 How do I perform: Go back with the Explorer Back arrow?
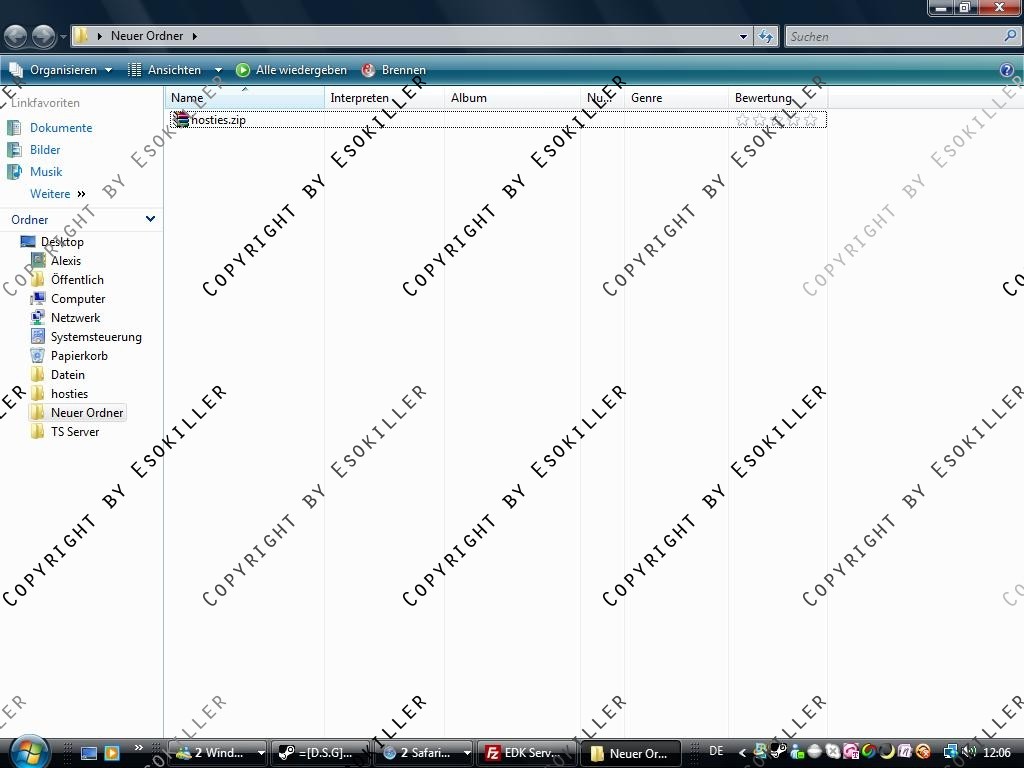tap(16, 36)
